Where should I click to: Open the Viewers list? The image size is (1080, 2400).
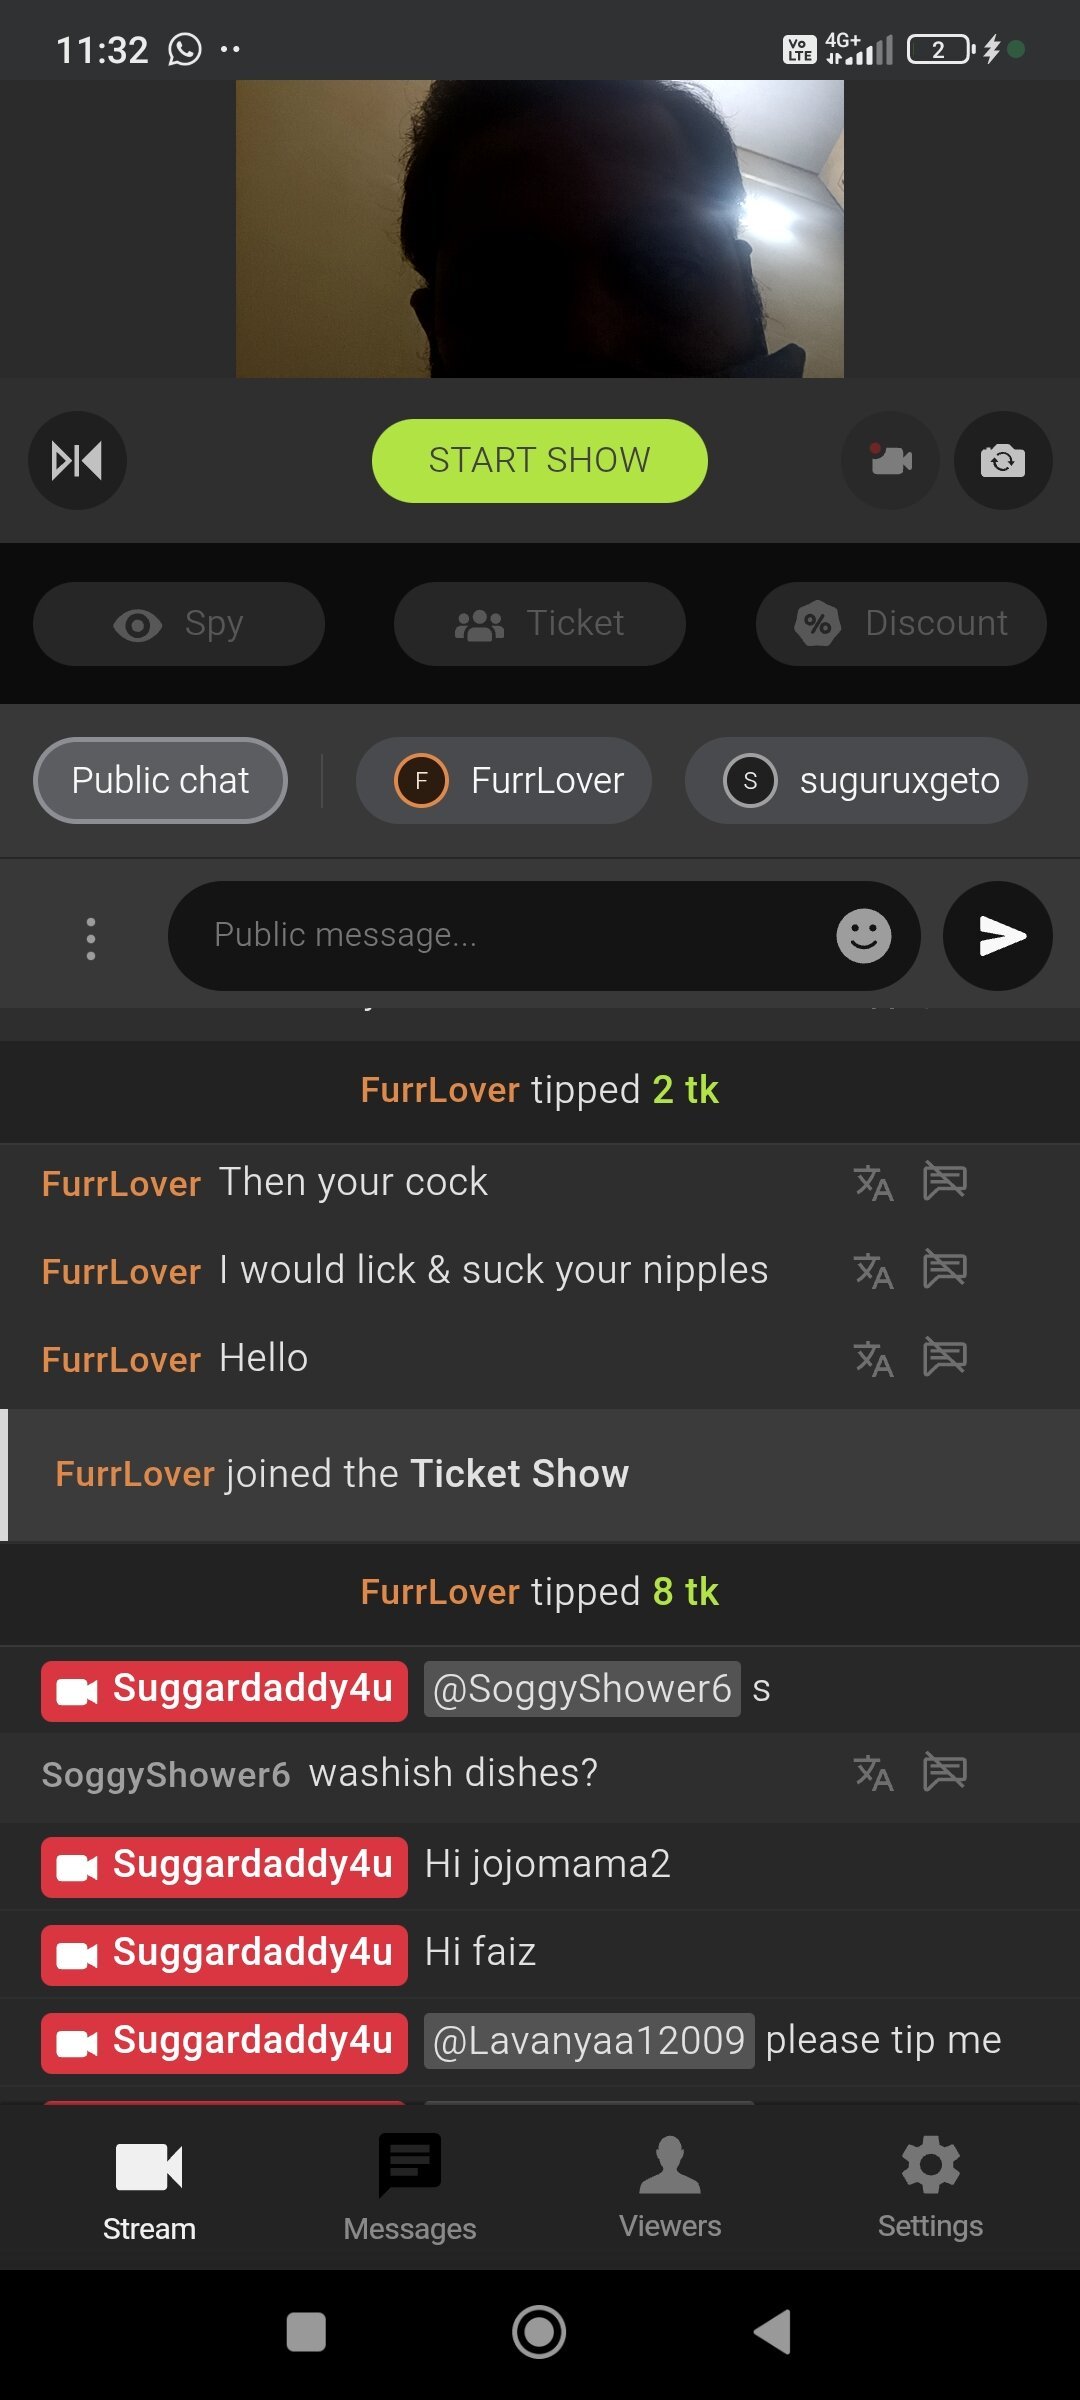click(x=670, y=2189)
